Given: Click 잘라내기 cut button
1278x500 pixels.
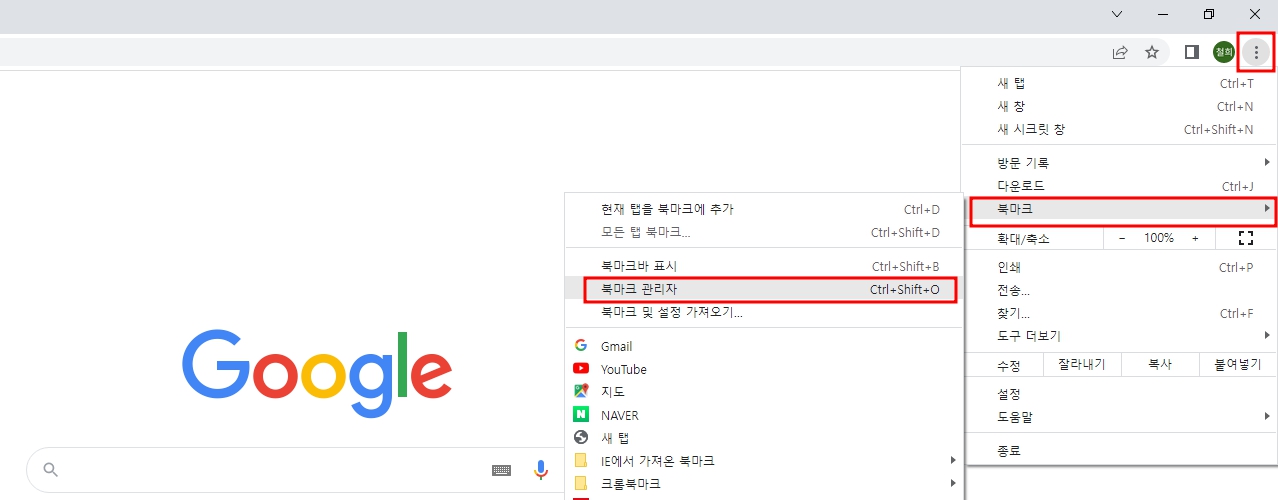Looking at the screenshot, I should tap(1082, 365).
